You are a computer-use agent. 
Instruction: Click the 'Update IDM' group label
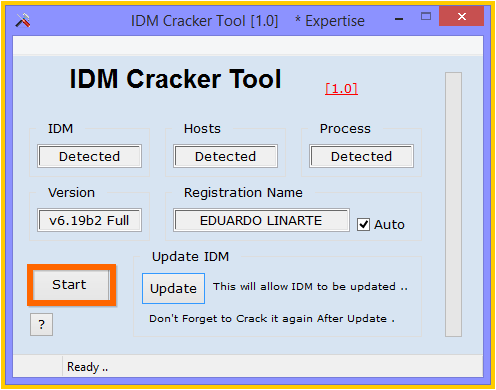(190, 257)
